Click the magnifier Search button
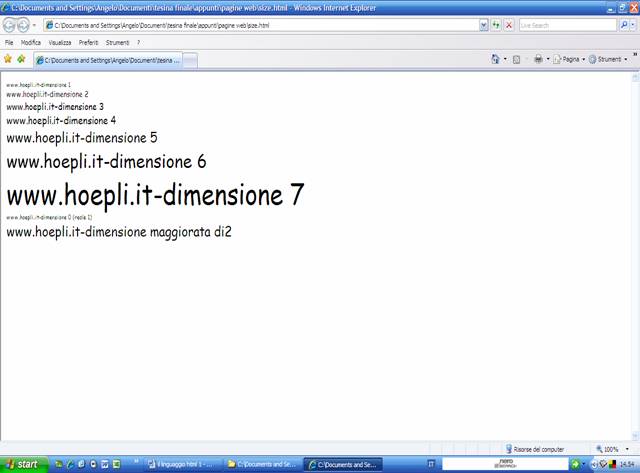 (x=624, y=25)
